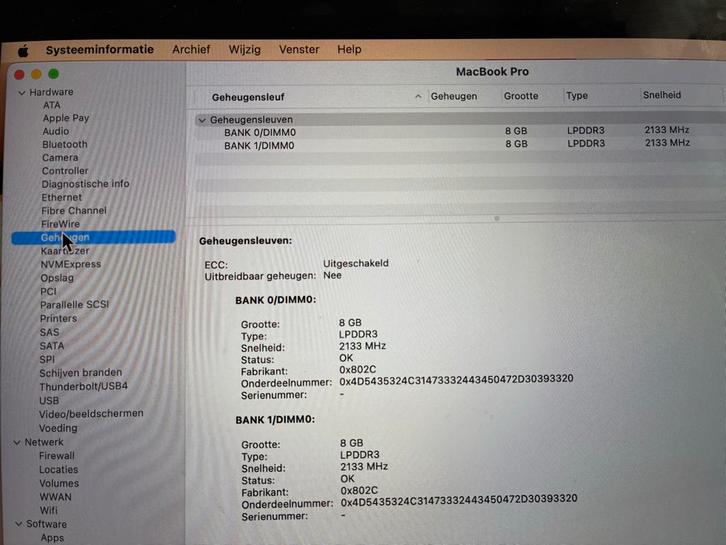Viewport: 726px width, 545px height.
Task: Select Wifi under Netwerk
Action: pyautogui.click(x=49, y=510)
